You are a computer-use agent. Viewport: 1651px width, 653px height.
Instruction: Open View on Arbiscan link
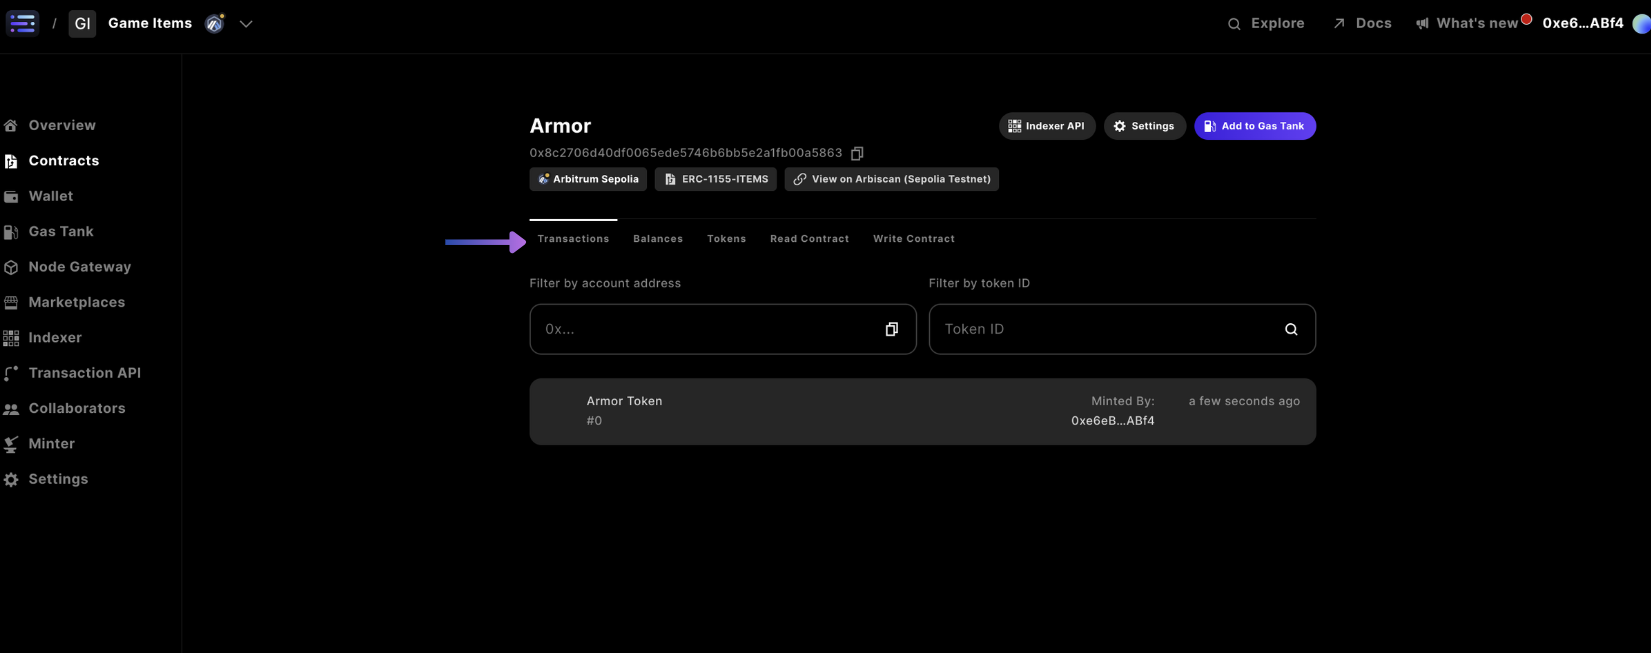(x=891, y=179)
